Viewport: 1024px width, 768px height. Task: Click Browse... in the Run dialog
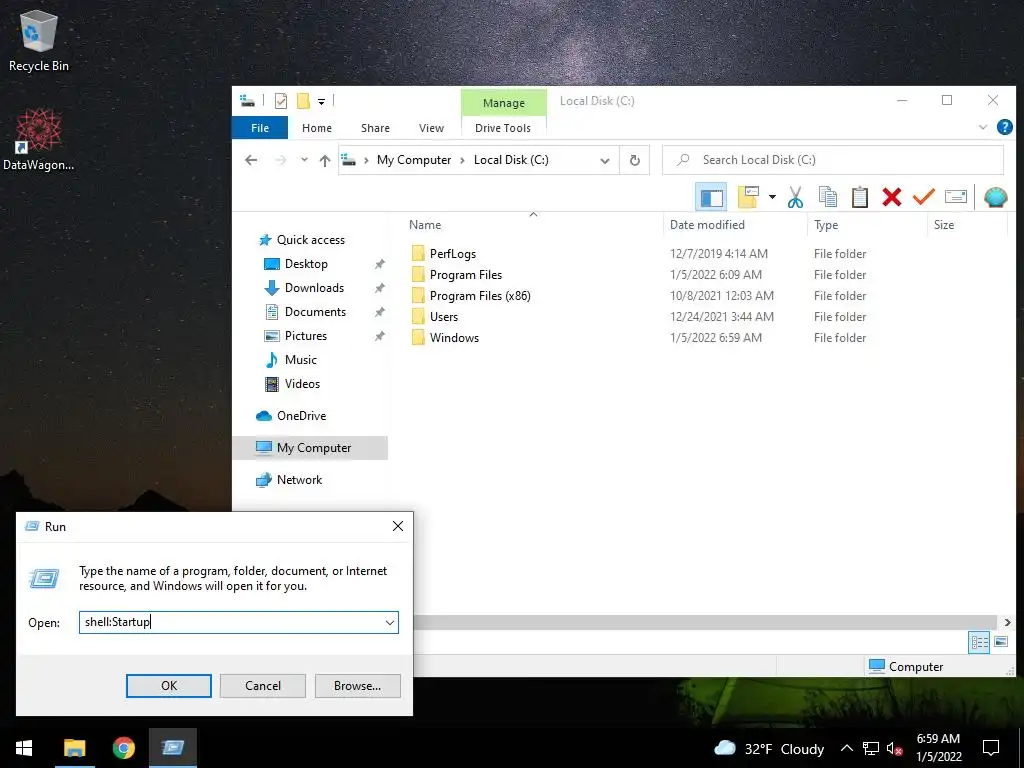[x=357, y=686]
